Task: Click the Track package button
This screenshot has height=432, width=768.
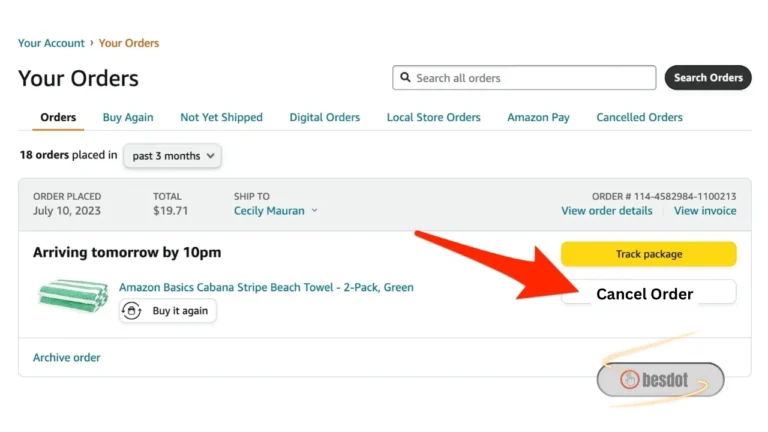Action: pyautogui.click(x=648, y=254)
